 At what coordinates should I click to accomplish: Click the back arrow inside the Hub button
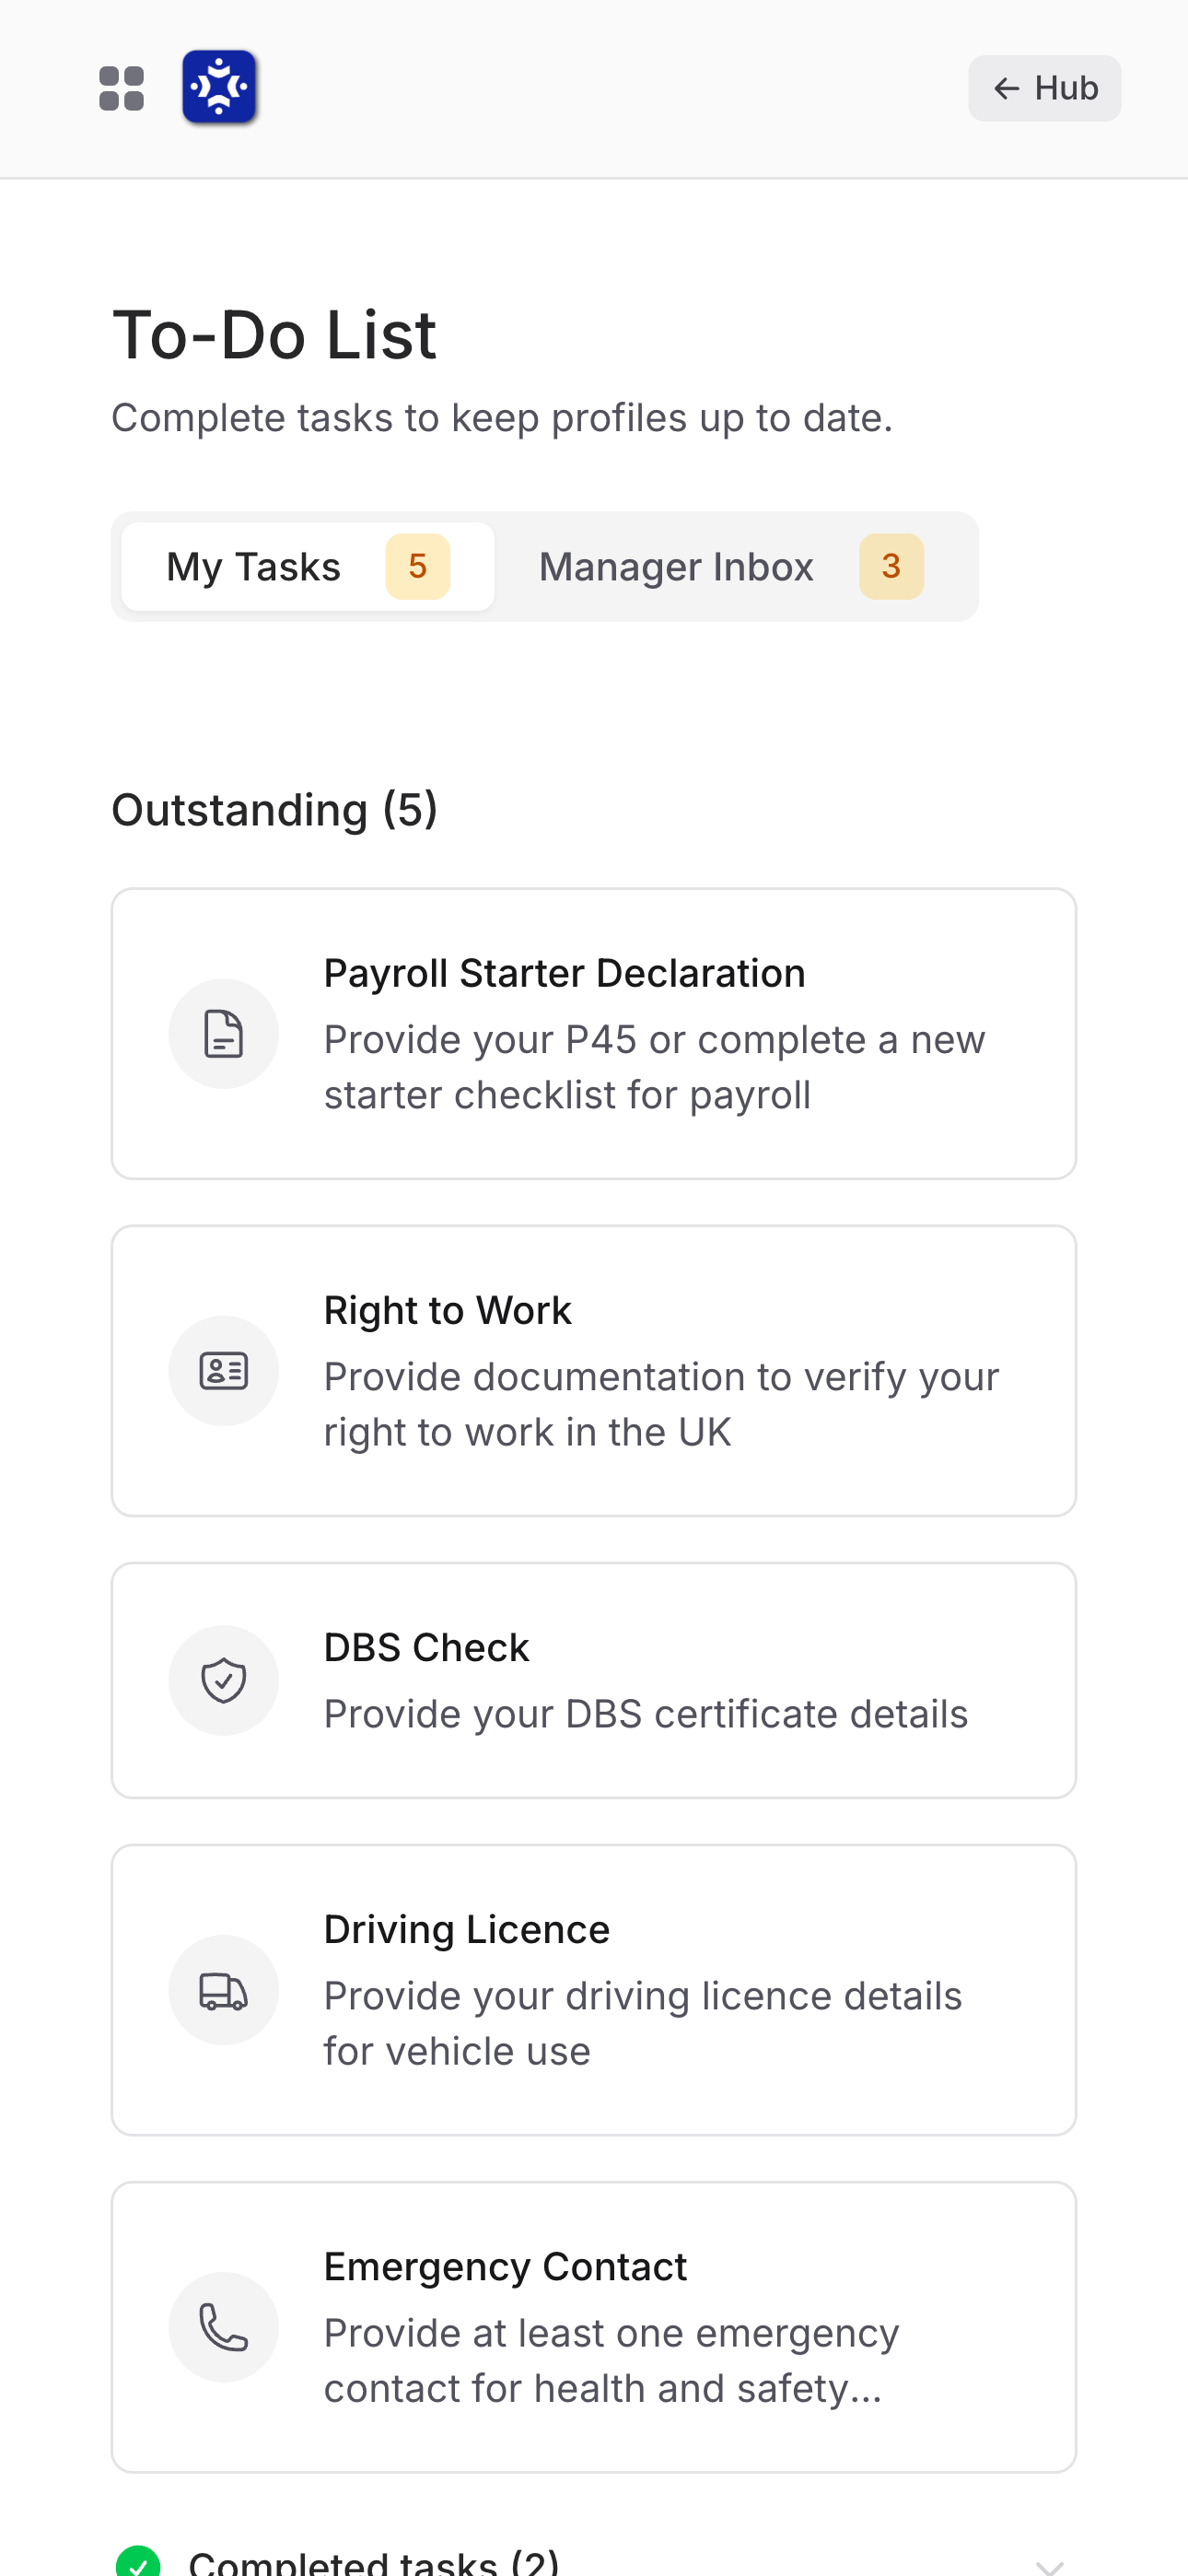pyautogui.click(x=1006, y=88)
